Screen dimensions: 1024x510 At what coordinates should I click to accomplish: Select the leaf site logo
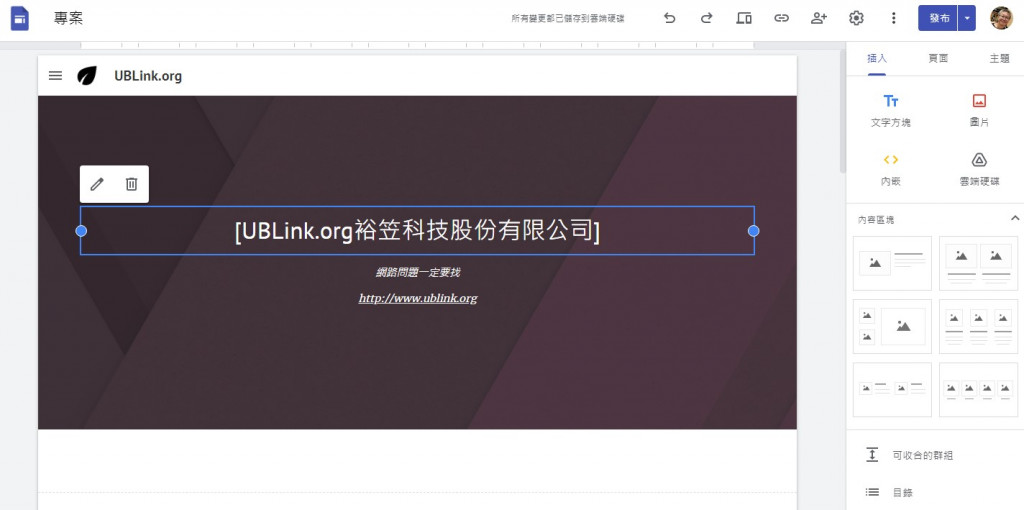click(x=87, y=76)
